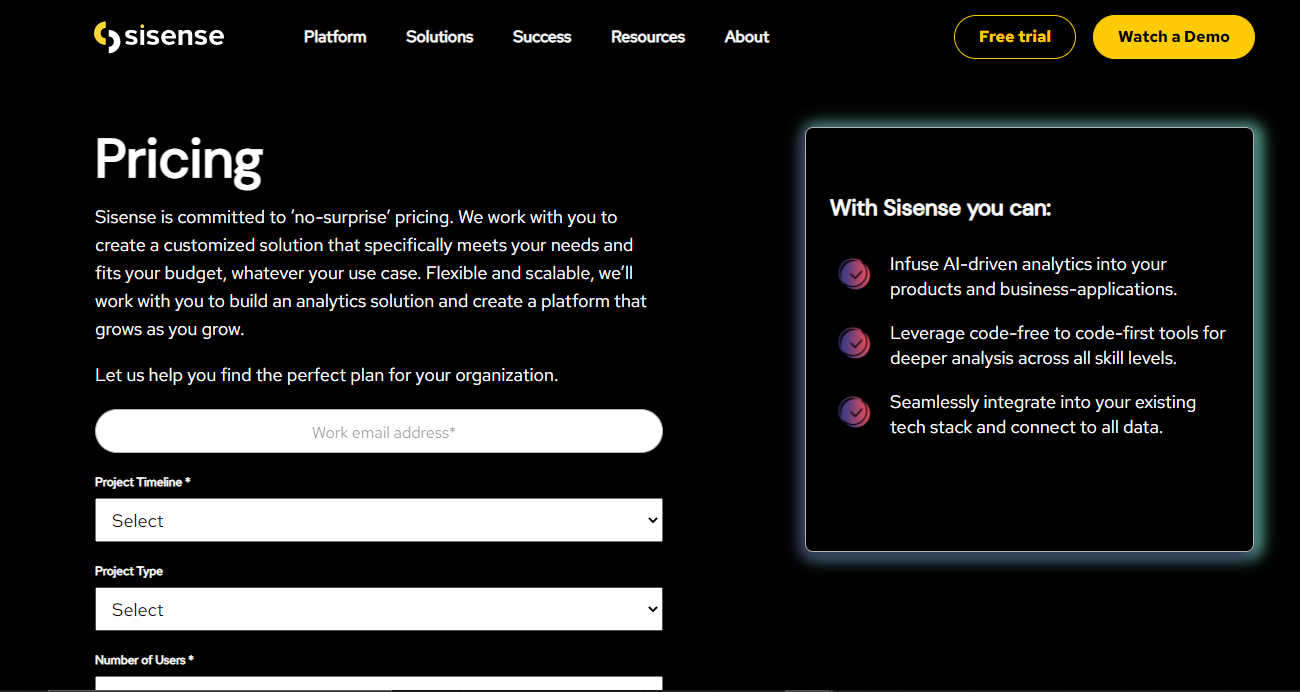This screenshot has width=1300, height=692.
Task: Open the About menu
Action: [747, 37]
